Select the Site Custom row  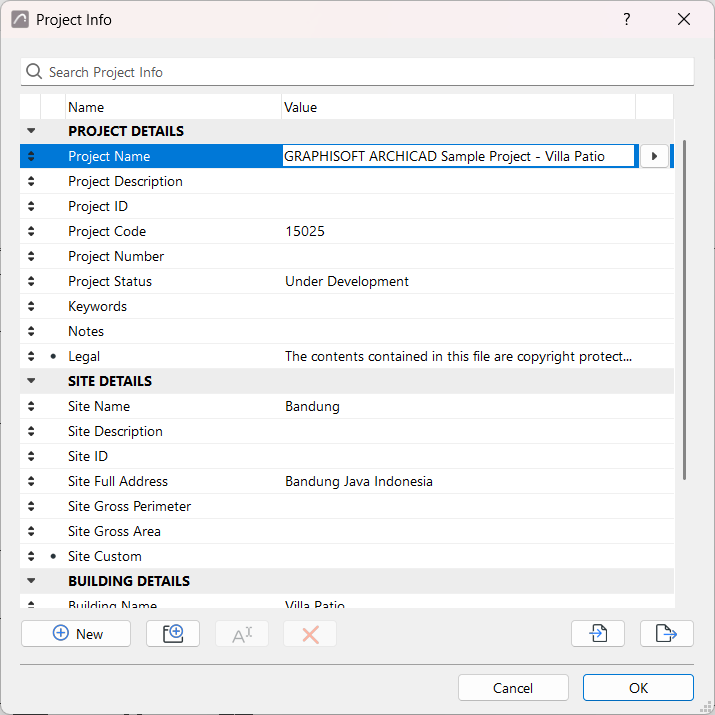click(347, 556)
